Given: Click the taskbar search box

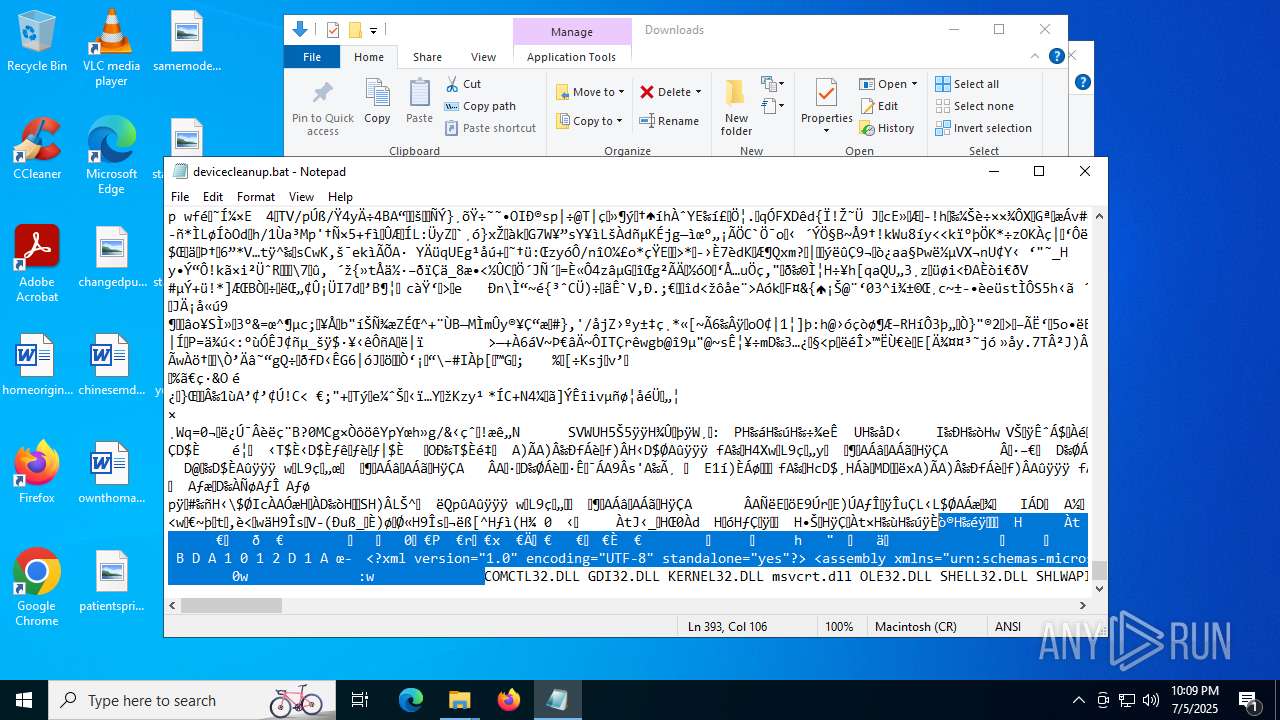Looking at the screenshot, I should 192,700.
